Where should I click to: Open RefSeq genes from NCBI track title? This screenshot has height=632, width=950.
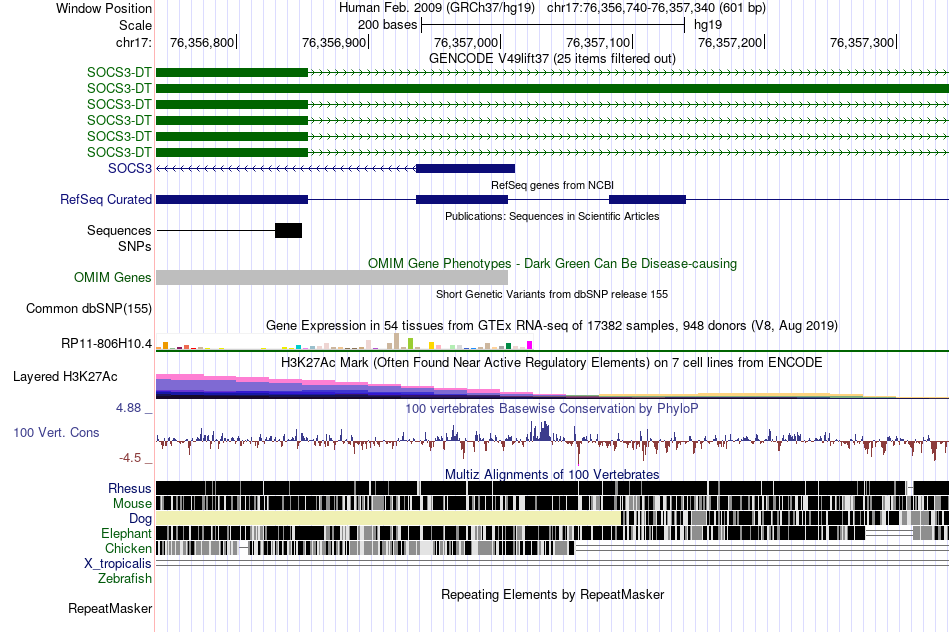click(x=552, y=185)
